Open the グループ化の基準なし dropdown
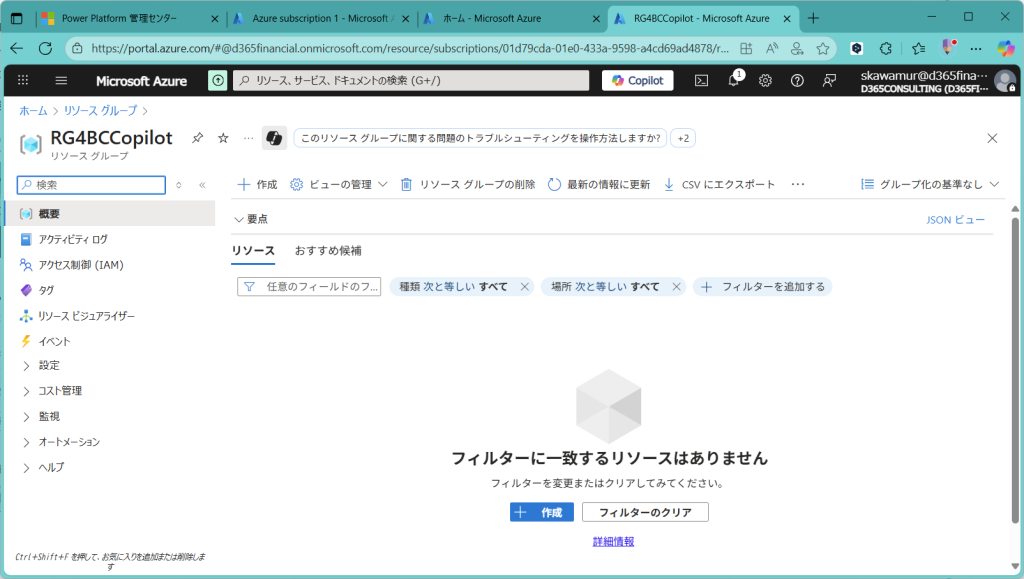 pyautogui.click(x=930, y=185)
